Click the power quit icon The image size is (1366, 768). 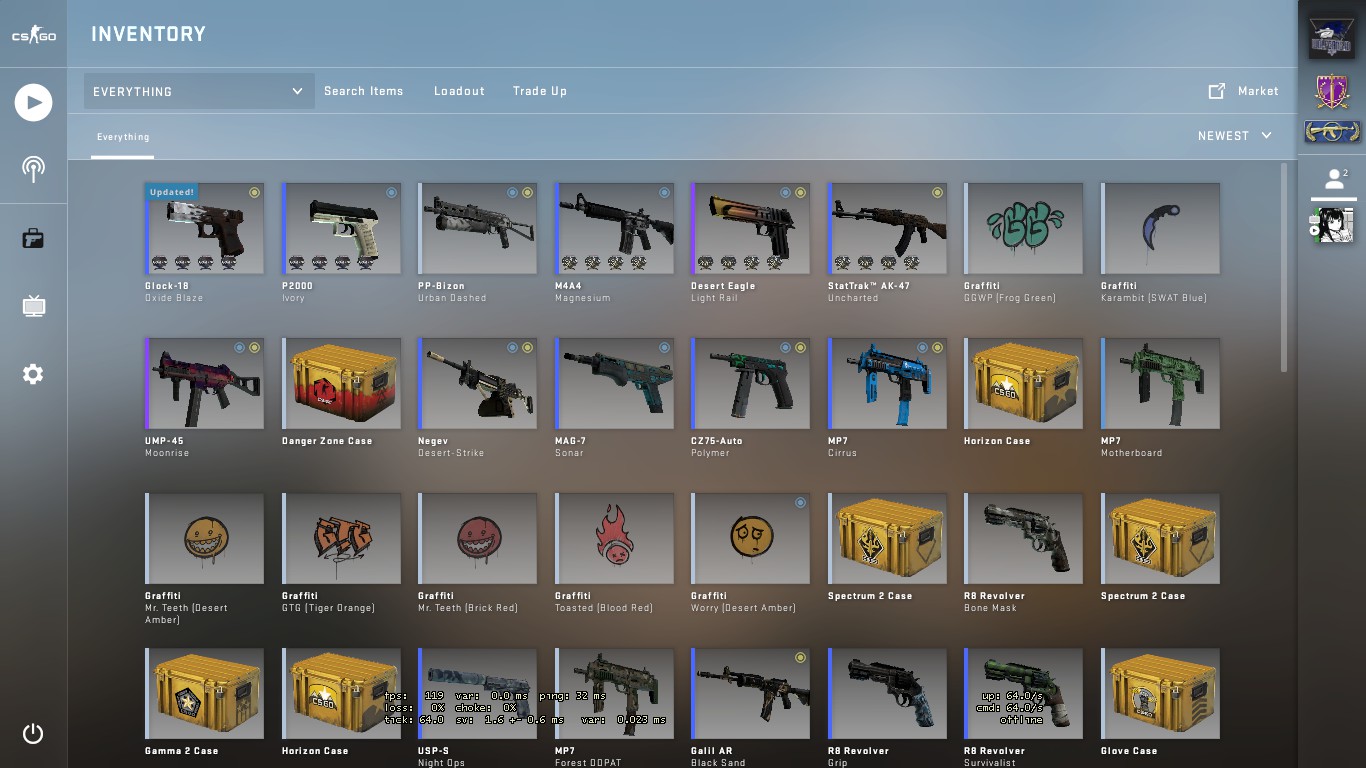pos(33,734)
